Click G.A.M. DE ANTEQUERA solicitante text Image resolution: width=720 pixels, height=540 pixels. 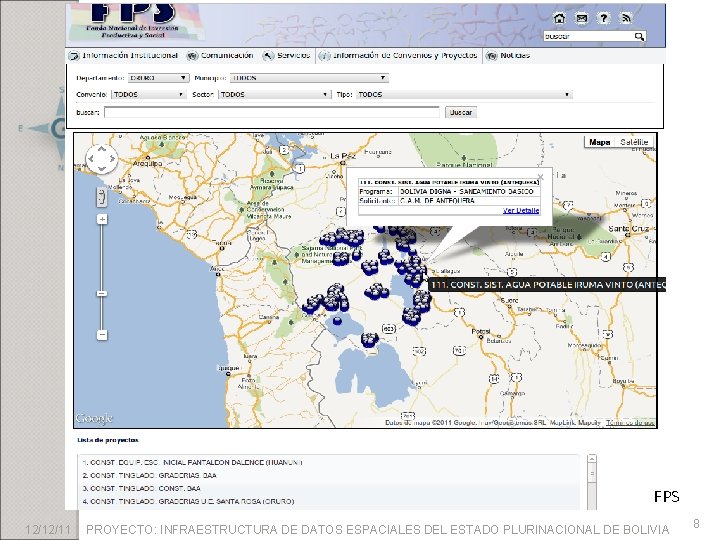pos(437,201)
